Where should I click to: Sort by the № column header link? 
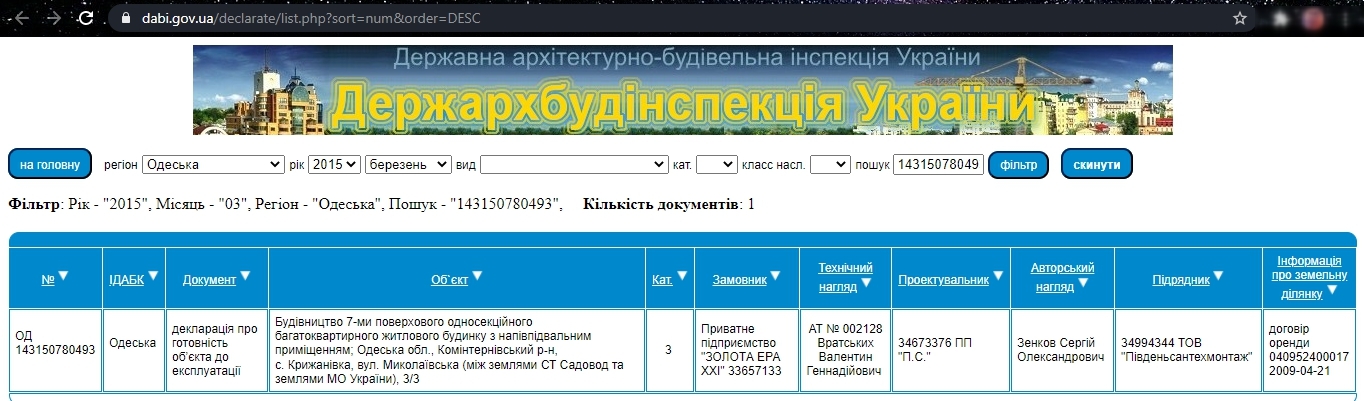[x=47, y=280]
